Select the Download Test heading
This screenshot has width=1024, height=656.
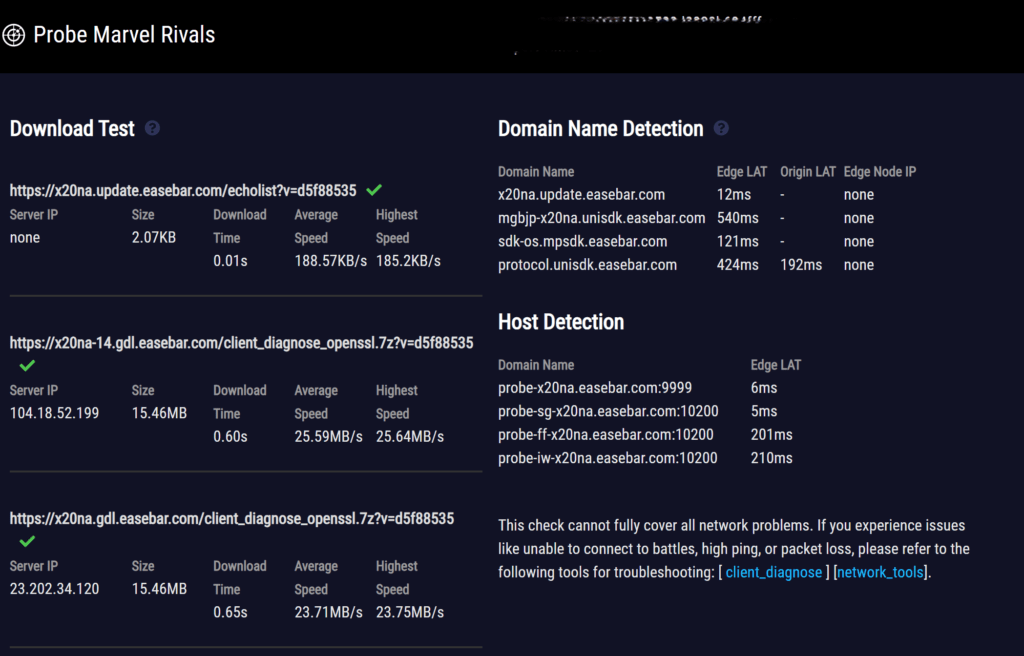coord(72,129)
